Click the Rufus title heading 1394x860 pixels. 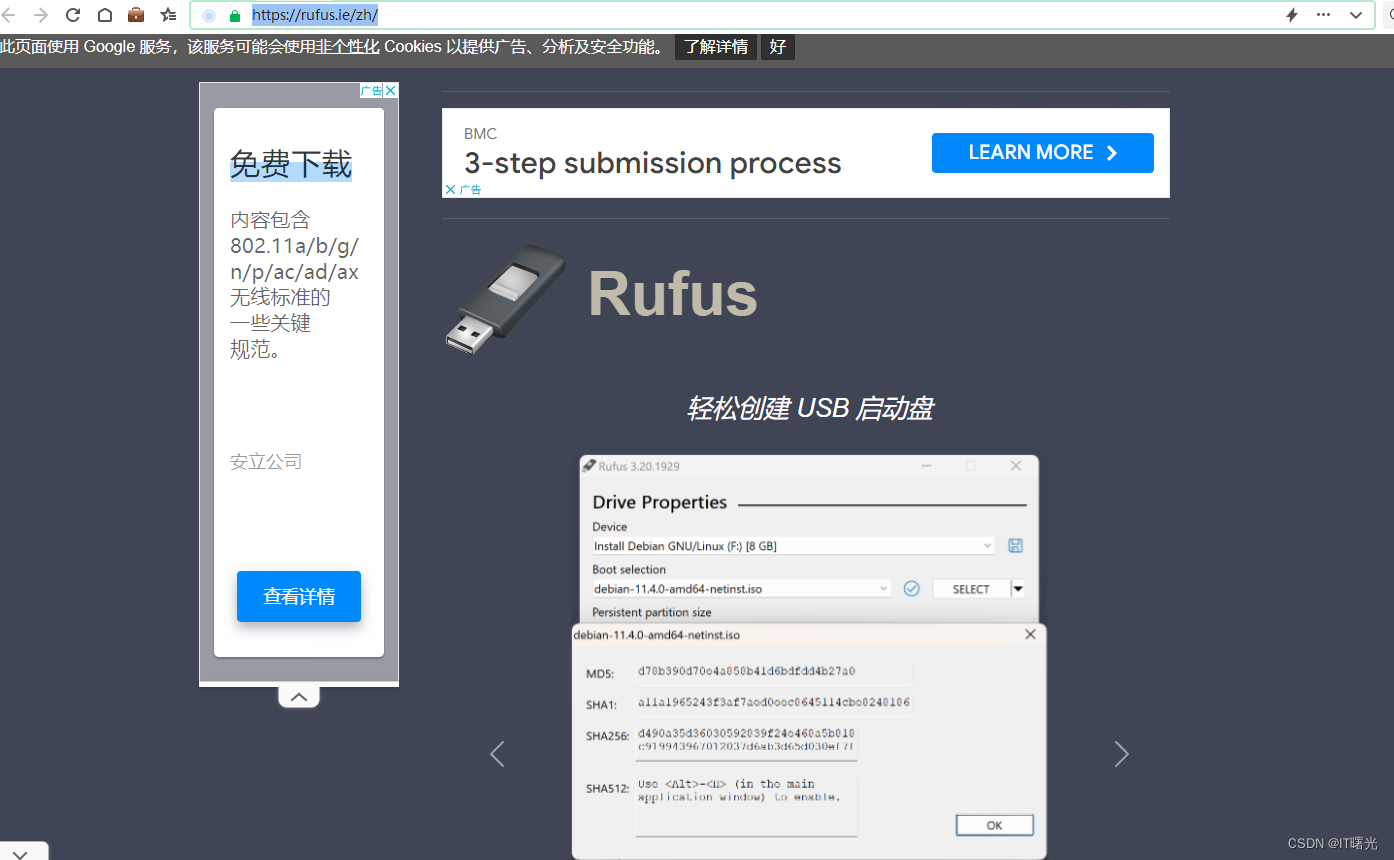[673, 294]
